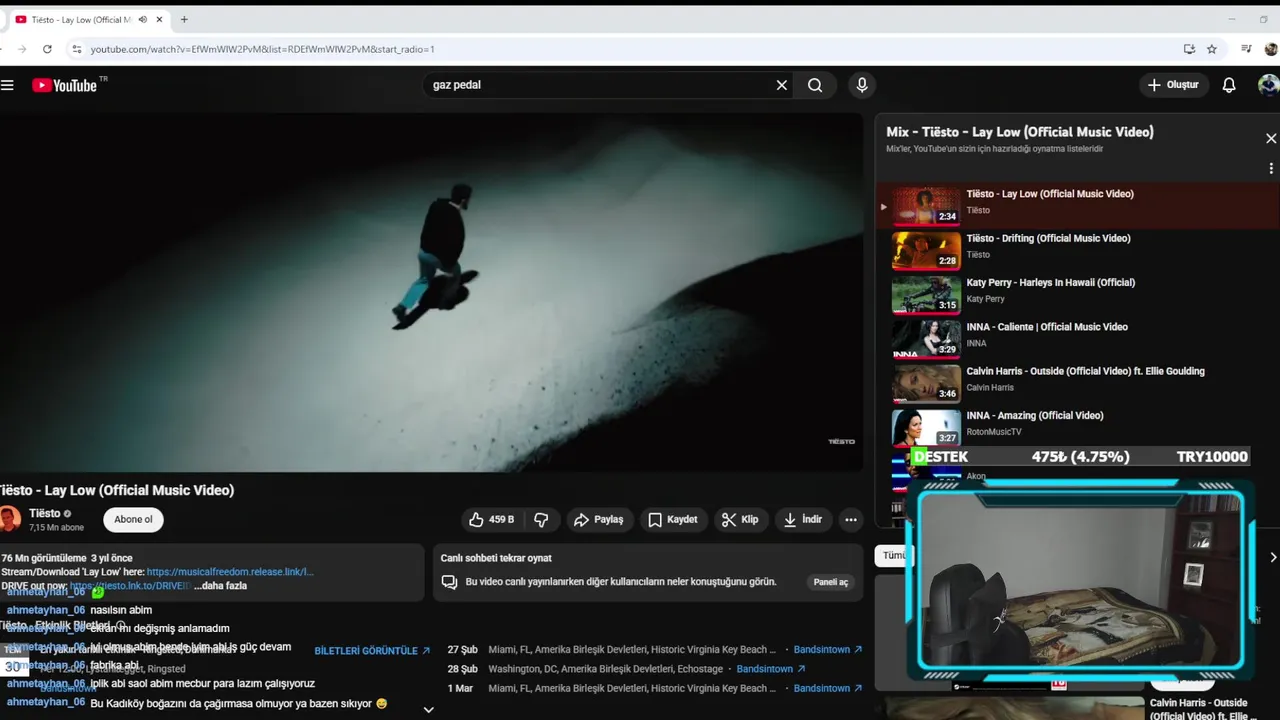Create a clip with Klip button
The width and height of the screenshot is (1280, 720).
(740, 519)
